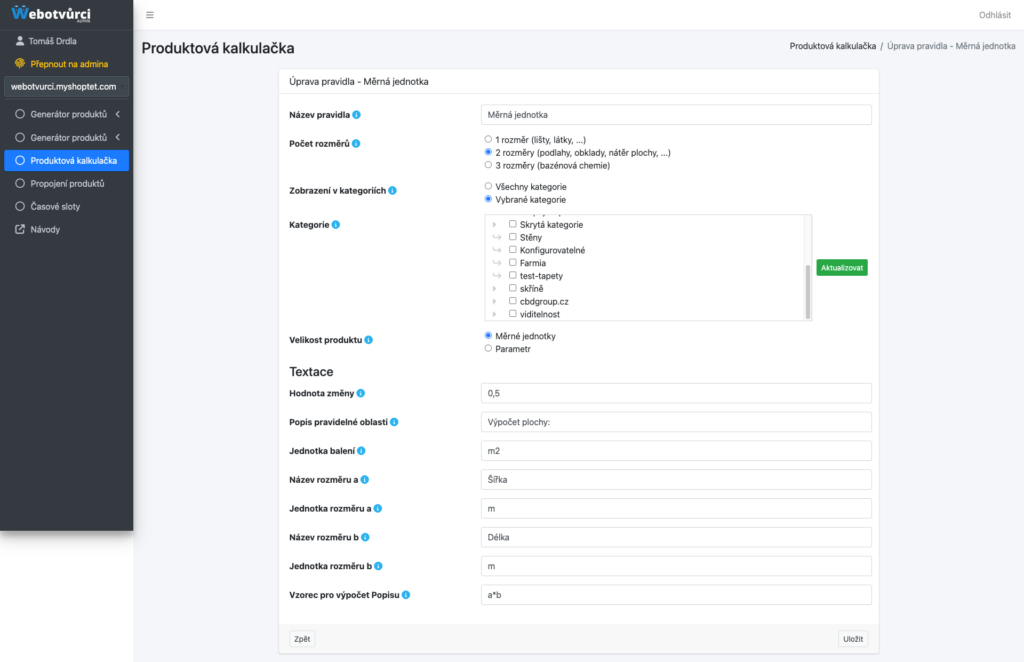Click the Webotvůrci logo
Screen dimensions: 1024x662
pyautogui.click(x=51, y=14)
